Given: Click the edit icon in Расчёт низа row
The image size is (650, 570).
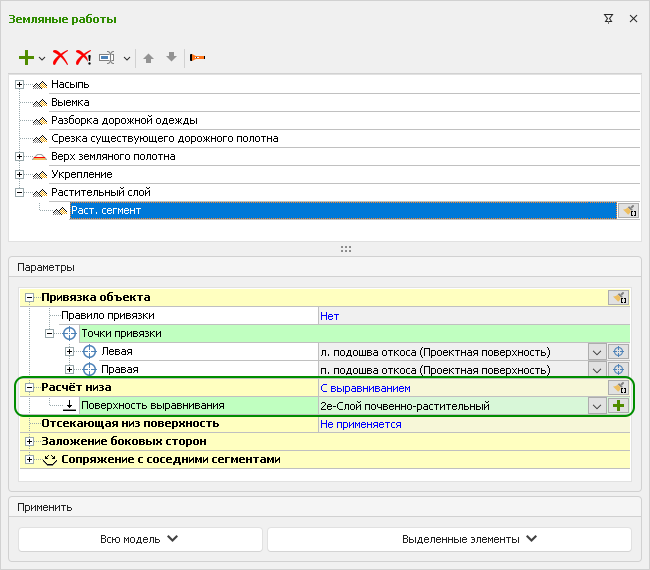Looking at the screenshot, I should [619, 387].
